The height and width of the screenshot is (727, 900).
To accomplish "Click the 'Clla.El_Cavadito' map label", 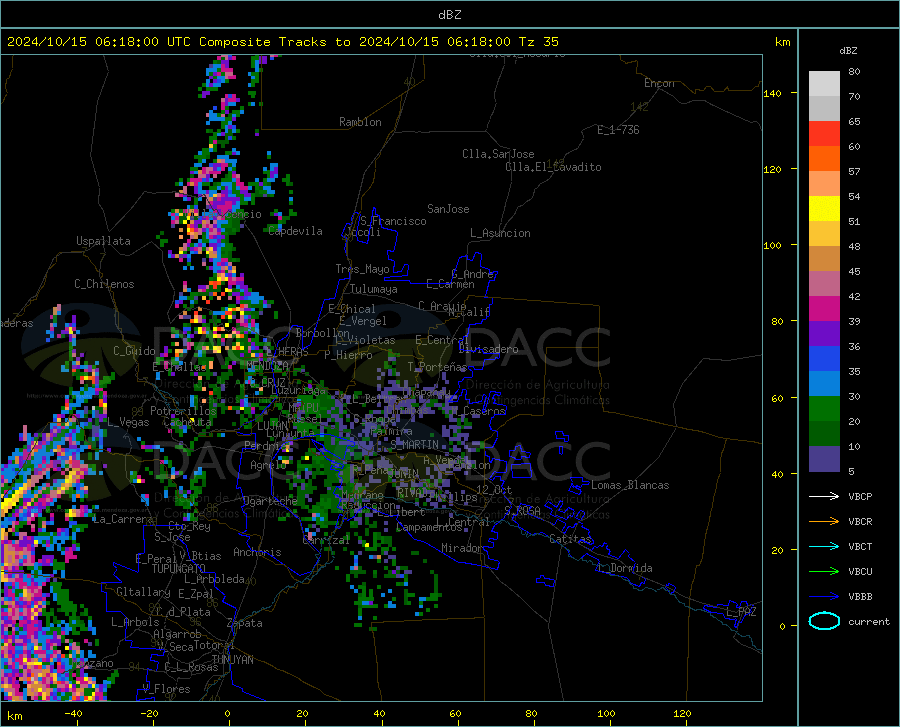I will click(x=553, y=167).
